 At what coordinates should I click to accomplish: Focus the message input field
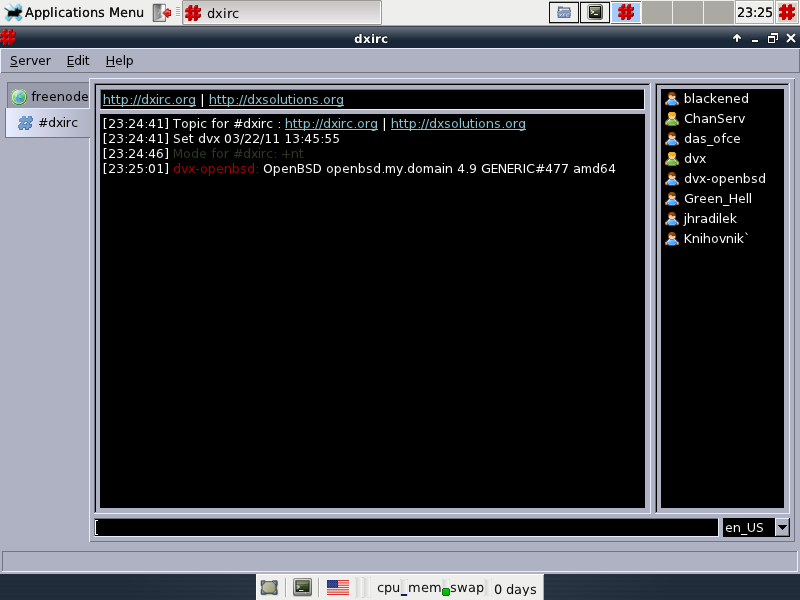click(406, 527)
